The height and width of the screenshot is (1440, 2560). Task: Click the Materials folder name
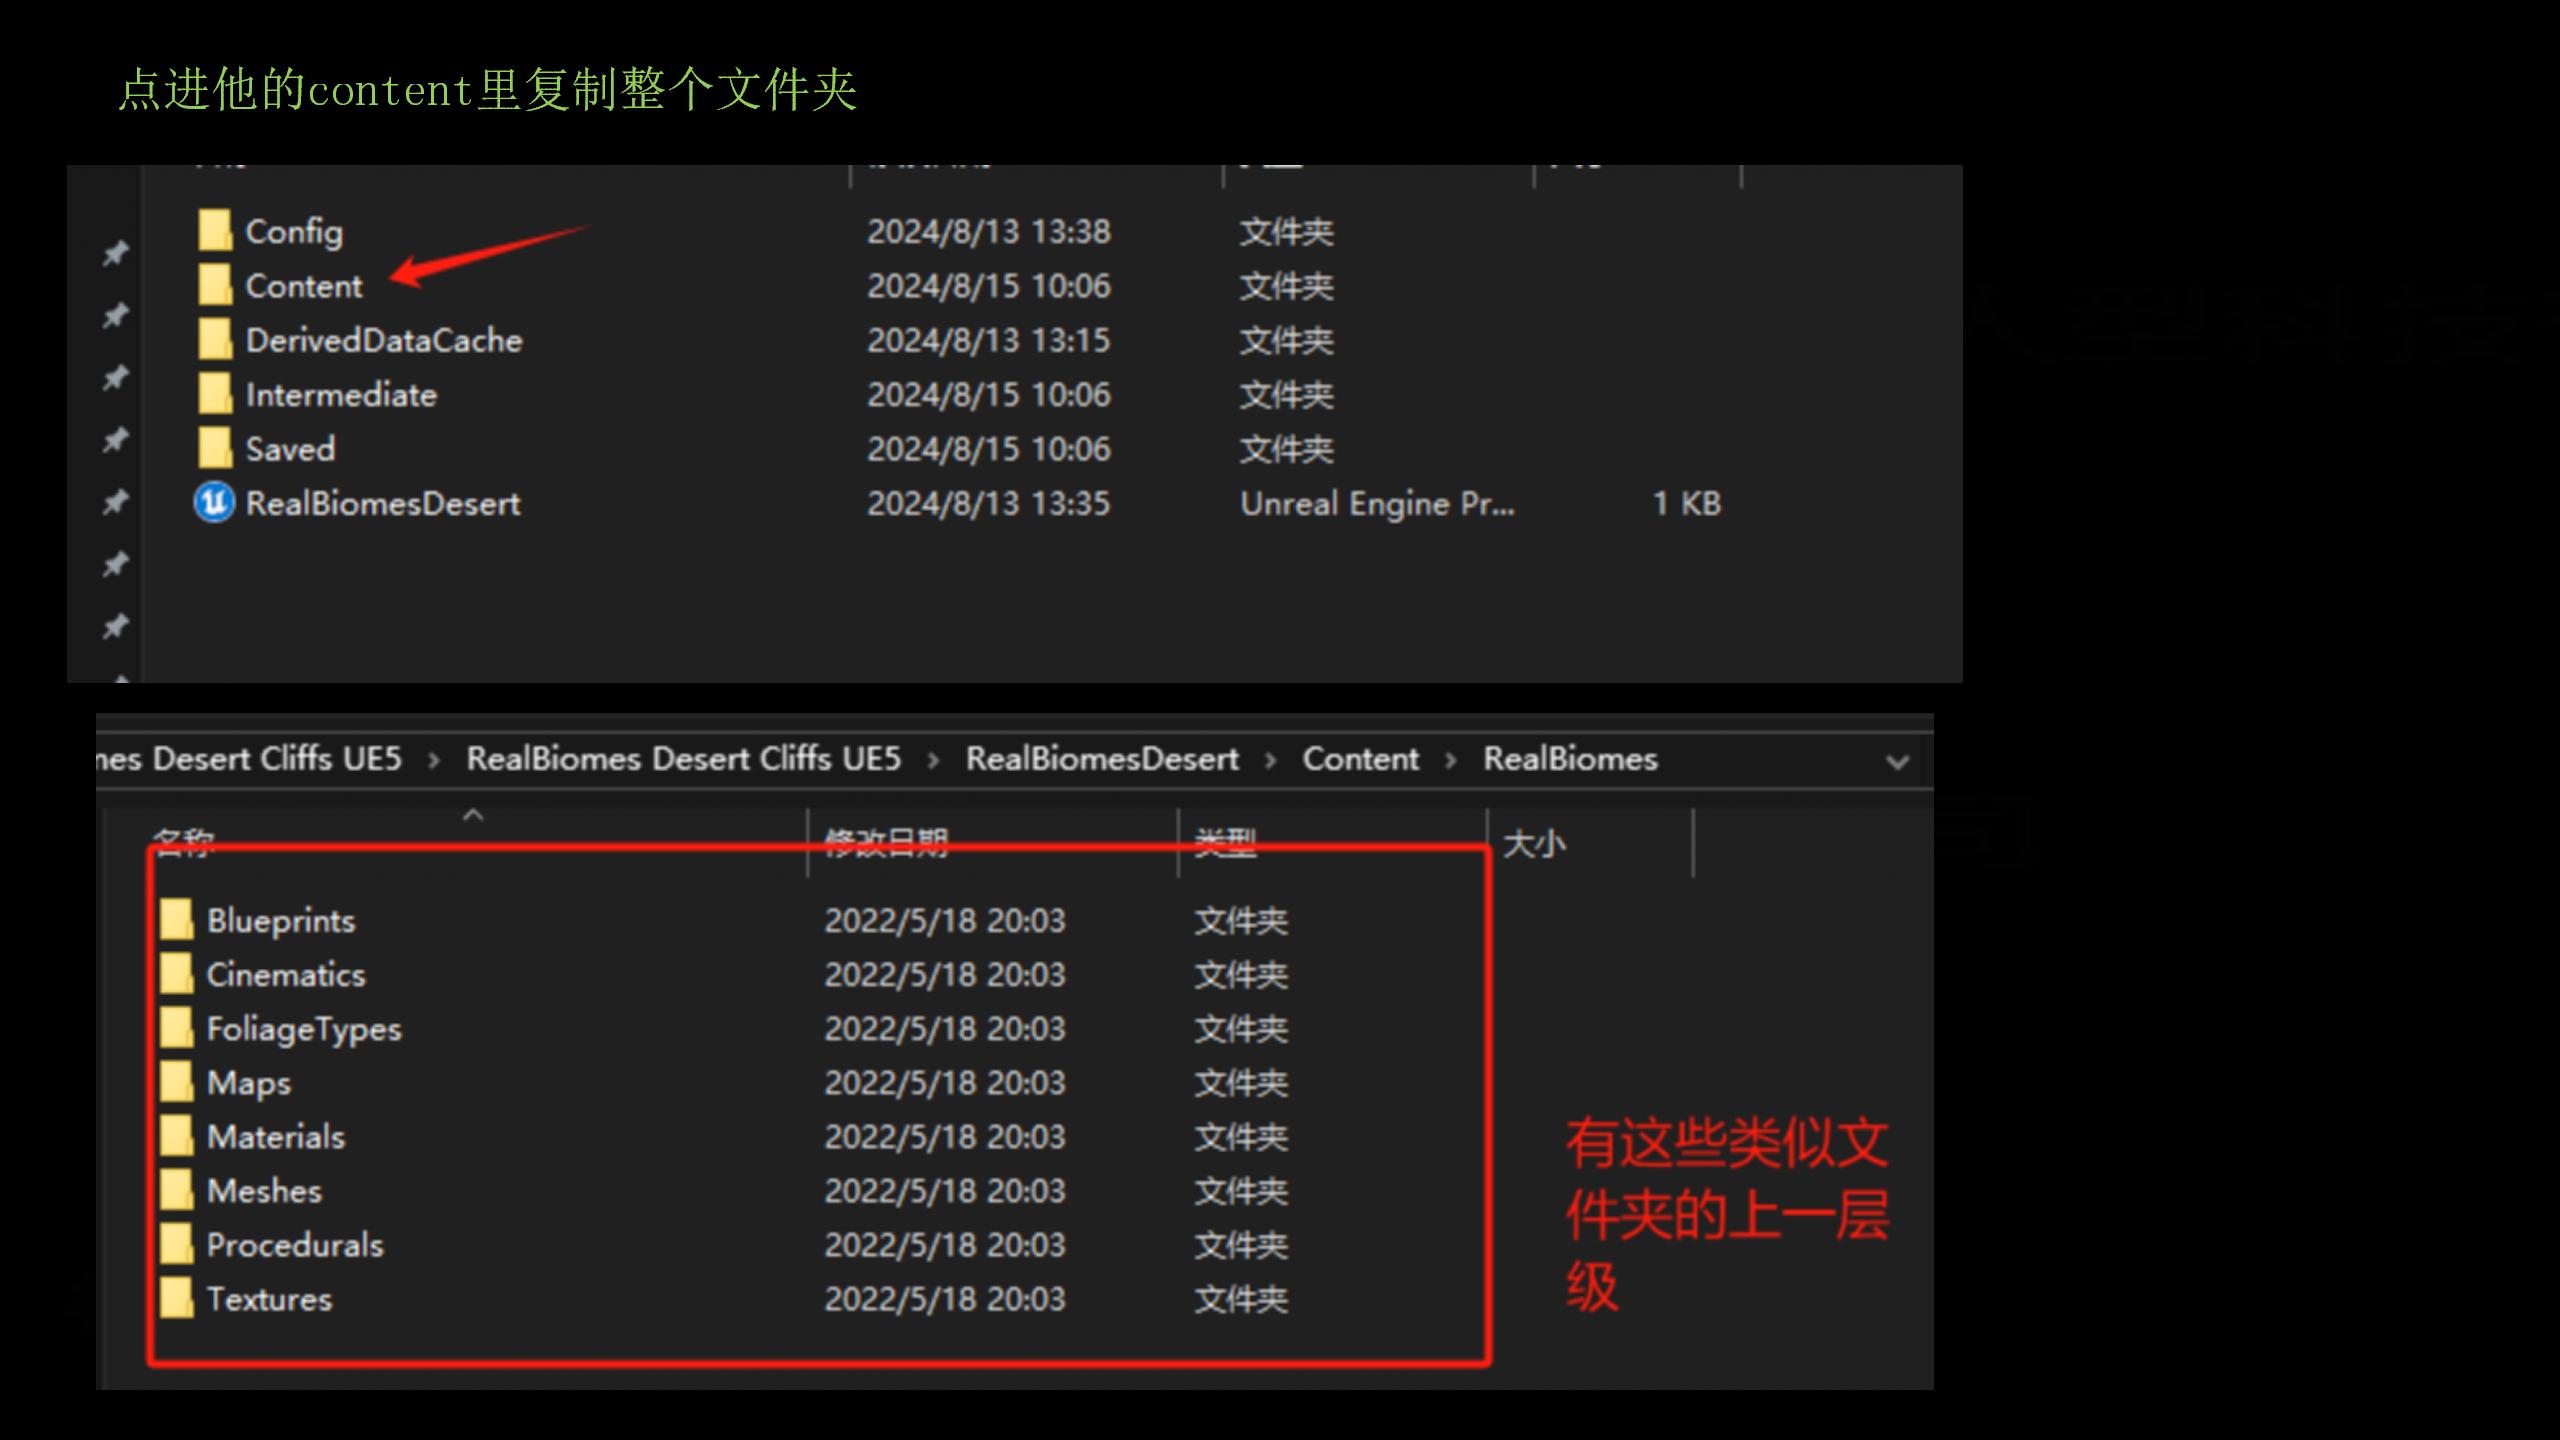[x=276, y=1137]
